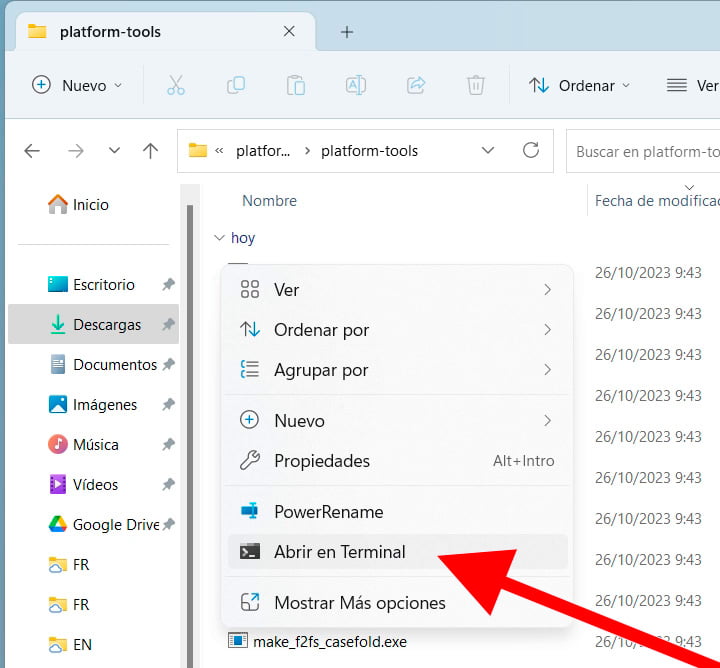Choose PowerRename in context menu
The height and width of the screenshot is (668, 720).
pyautogui.click(x=398, y=511)
